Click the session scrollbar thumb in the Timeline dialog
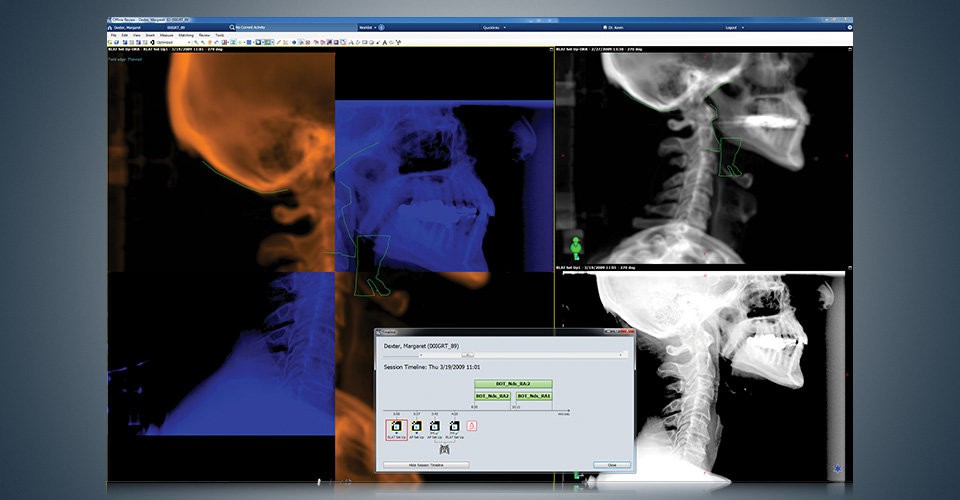This screenshot has width=960, height=500. [x=468, y=355]
